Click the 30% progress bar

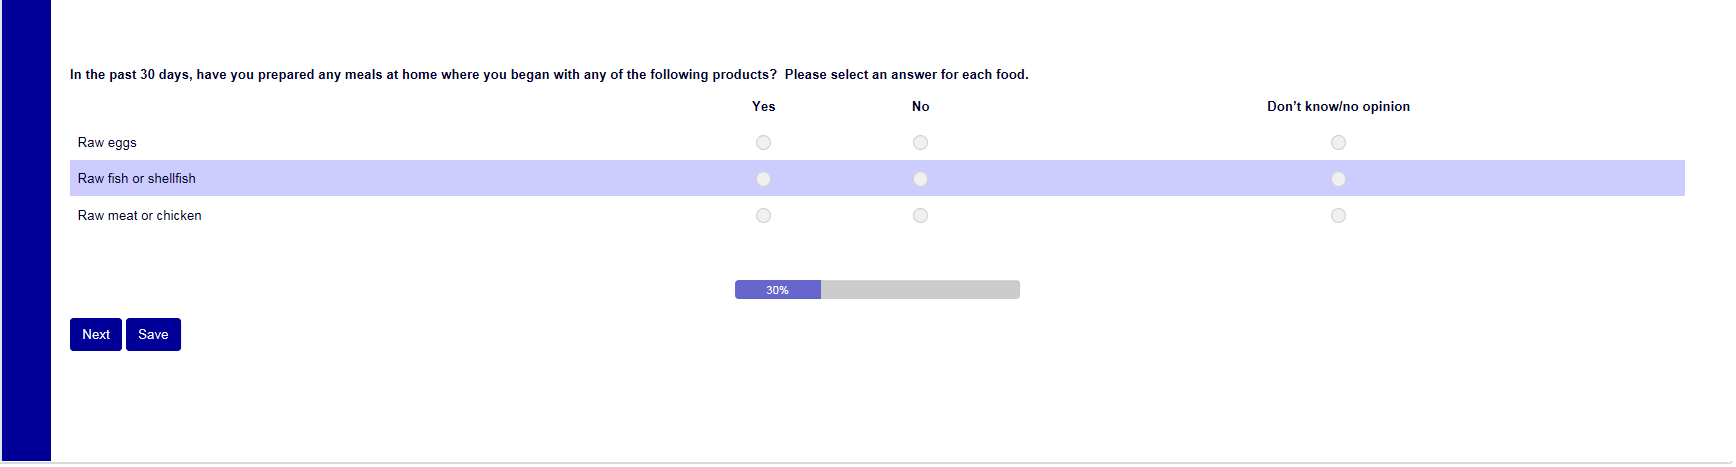877,290
